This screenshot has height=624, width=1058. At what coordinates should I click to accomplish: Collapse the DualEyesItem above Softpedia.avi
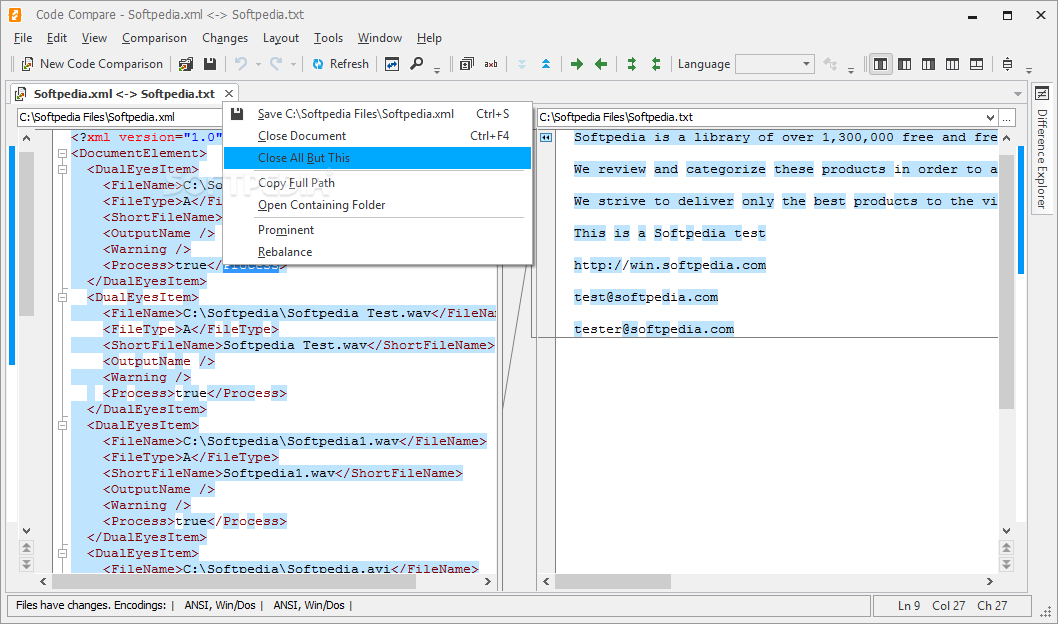pos(62,554)
